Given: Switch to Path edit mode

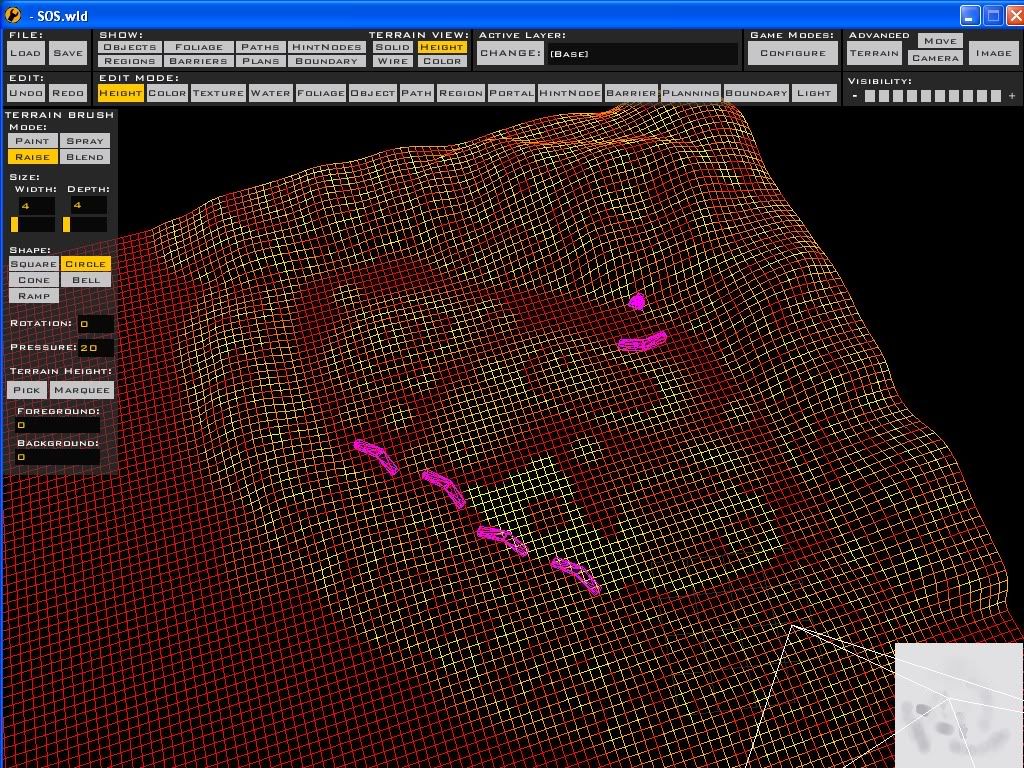Looking at the screenshot, I should click(417, 93).
